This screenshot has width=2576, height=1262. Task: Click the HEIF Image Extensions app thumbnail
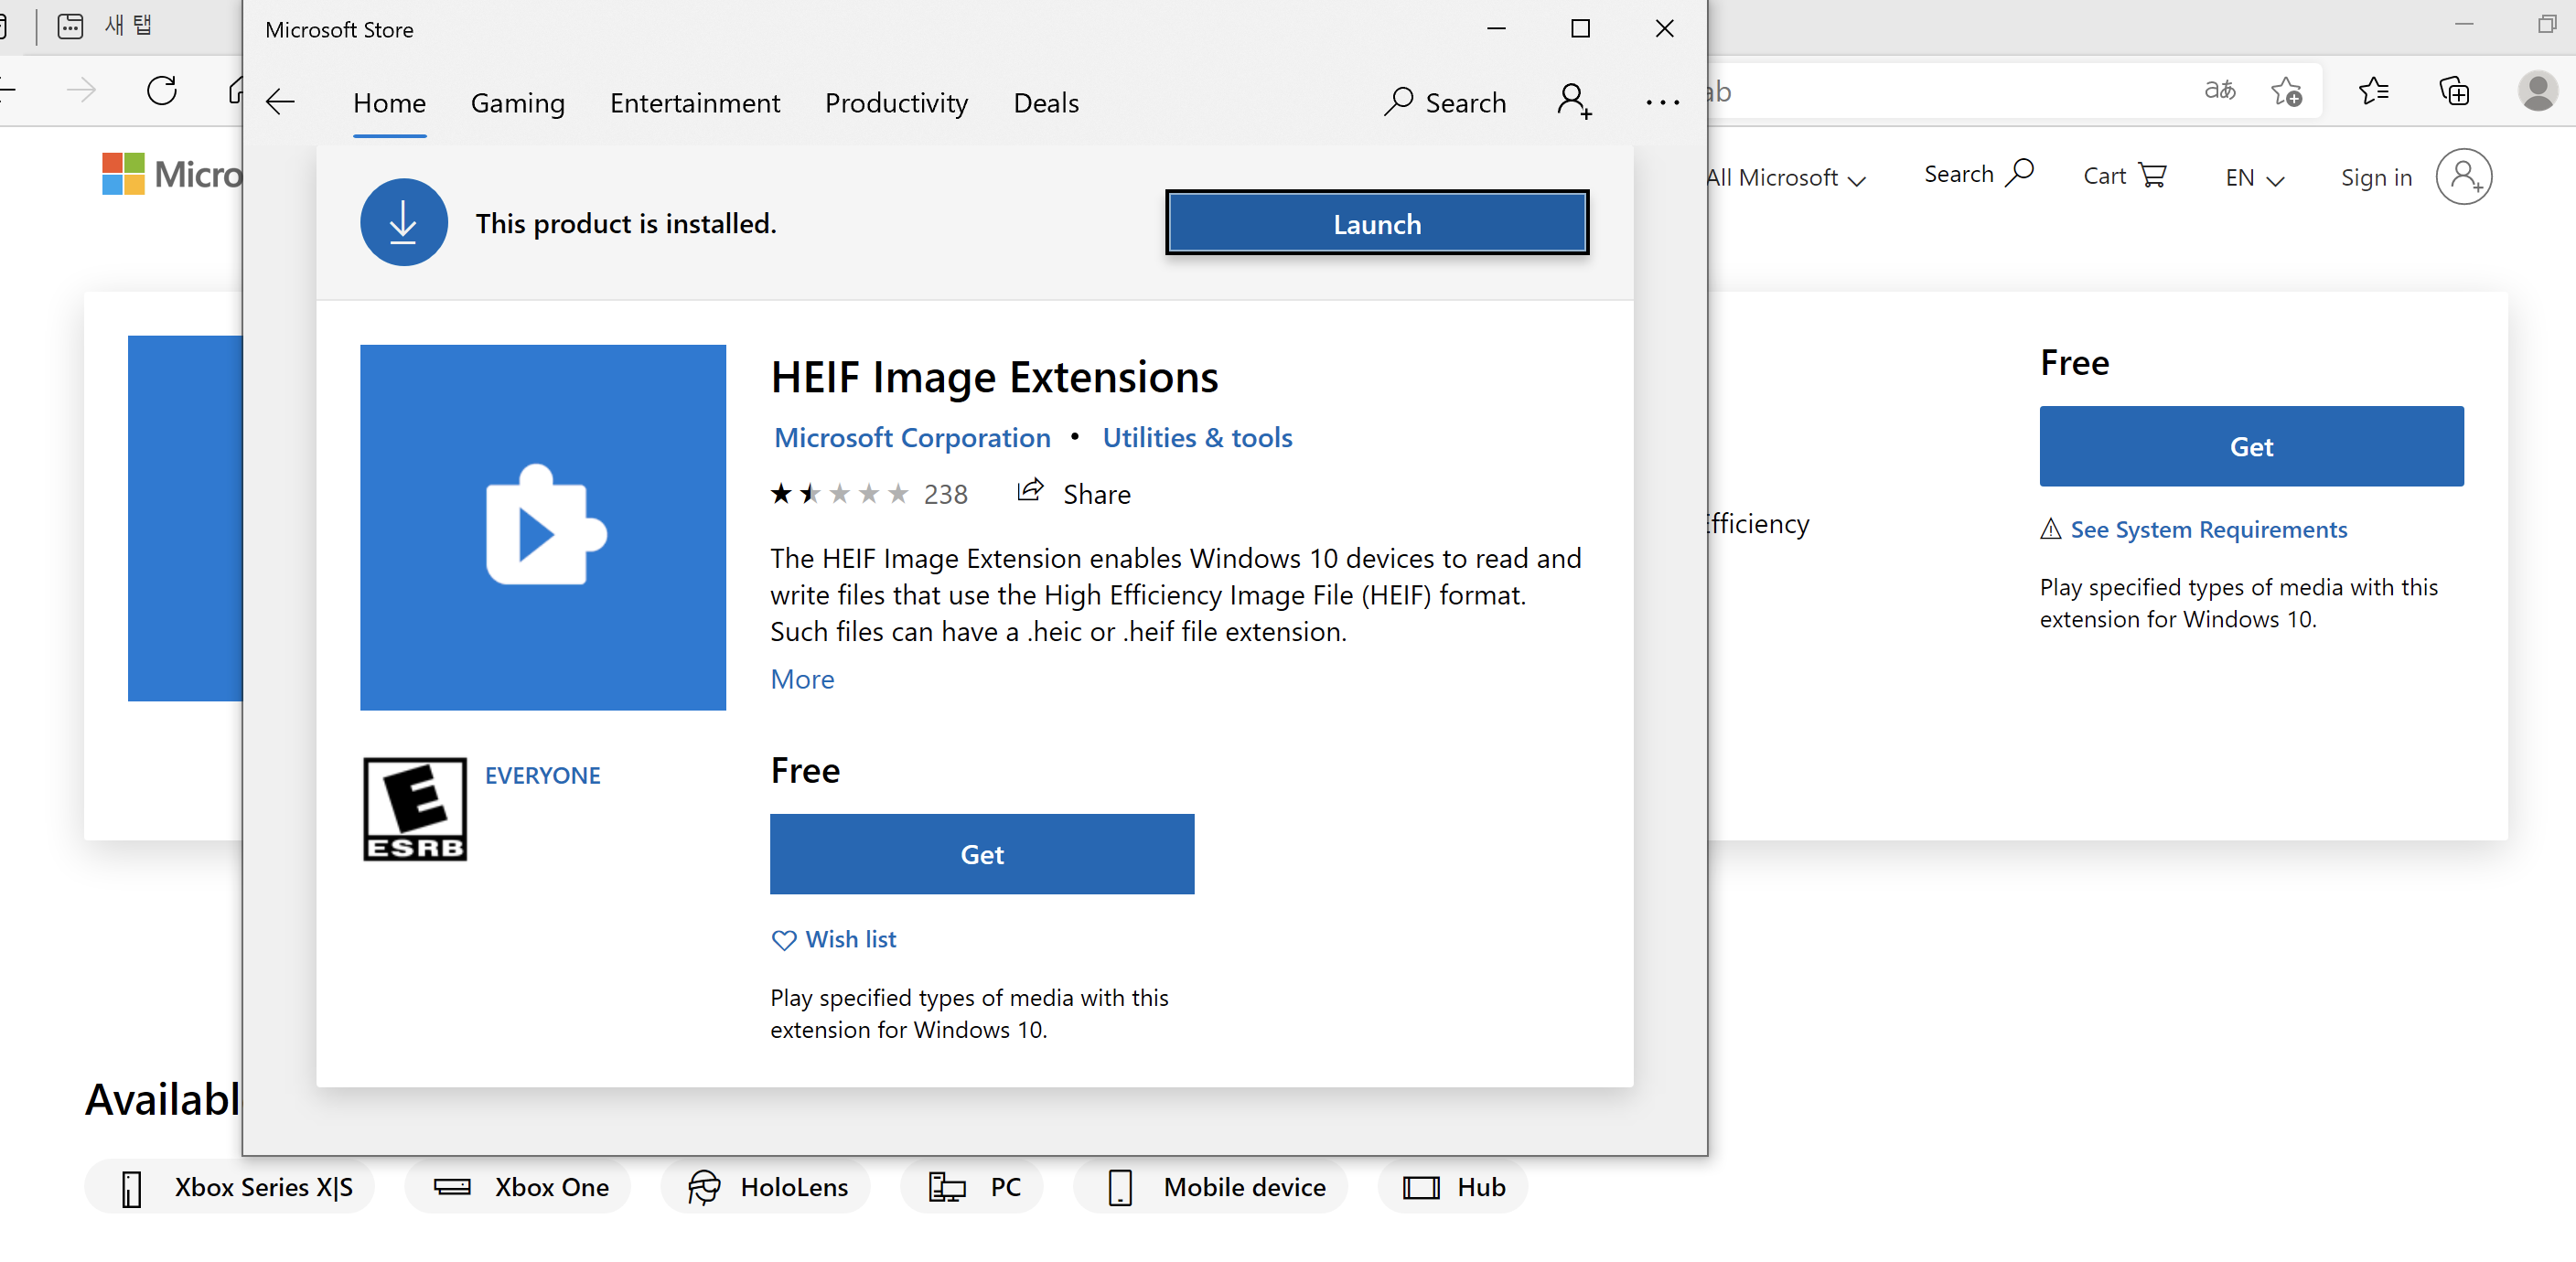pos(543,527)
